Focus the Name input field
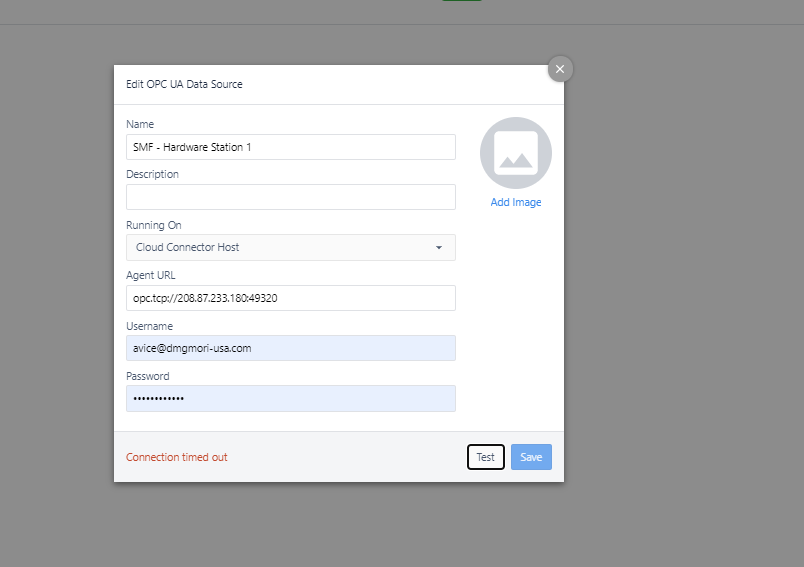Screen dimensions: 804x567 291,147
